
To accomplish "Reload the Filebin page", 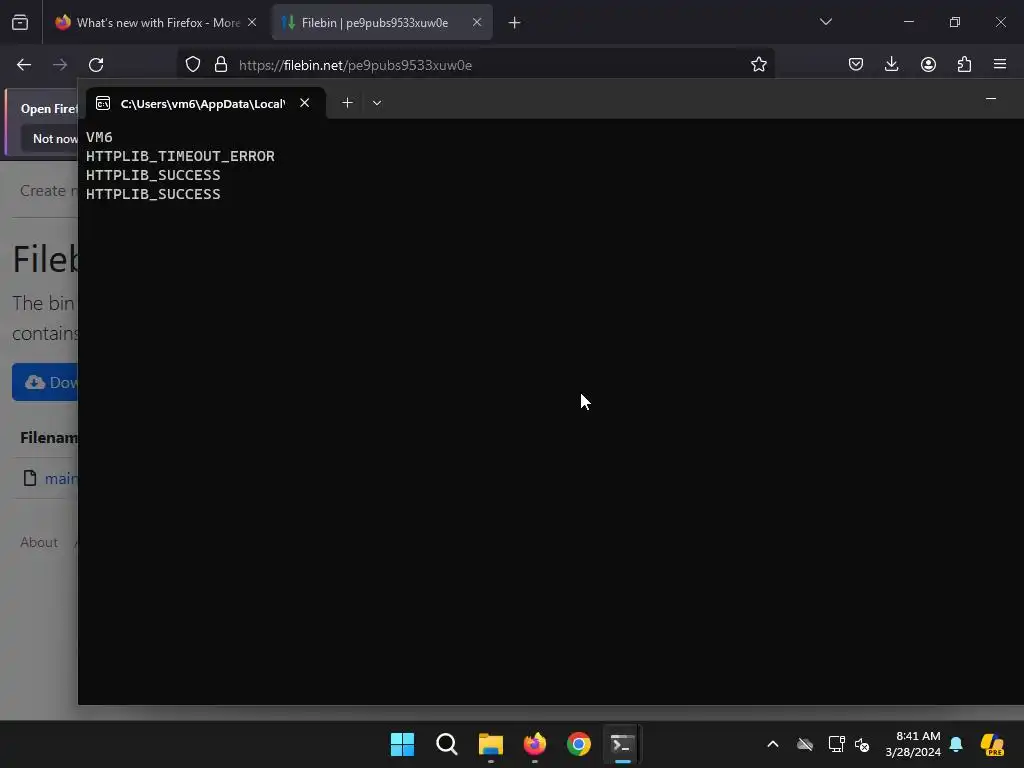I will point(96,65).
